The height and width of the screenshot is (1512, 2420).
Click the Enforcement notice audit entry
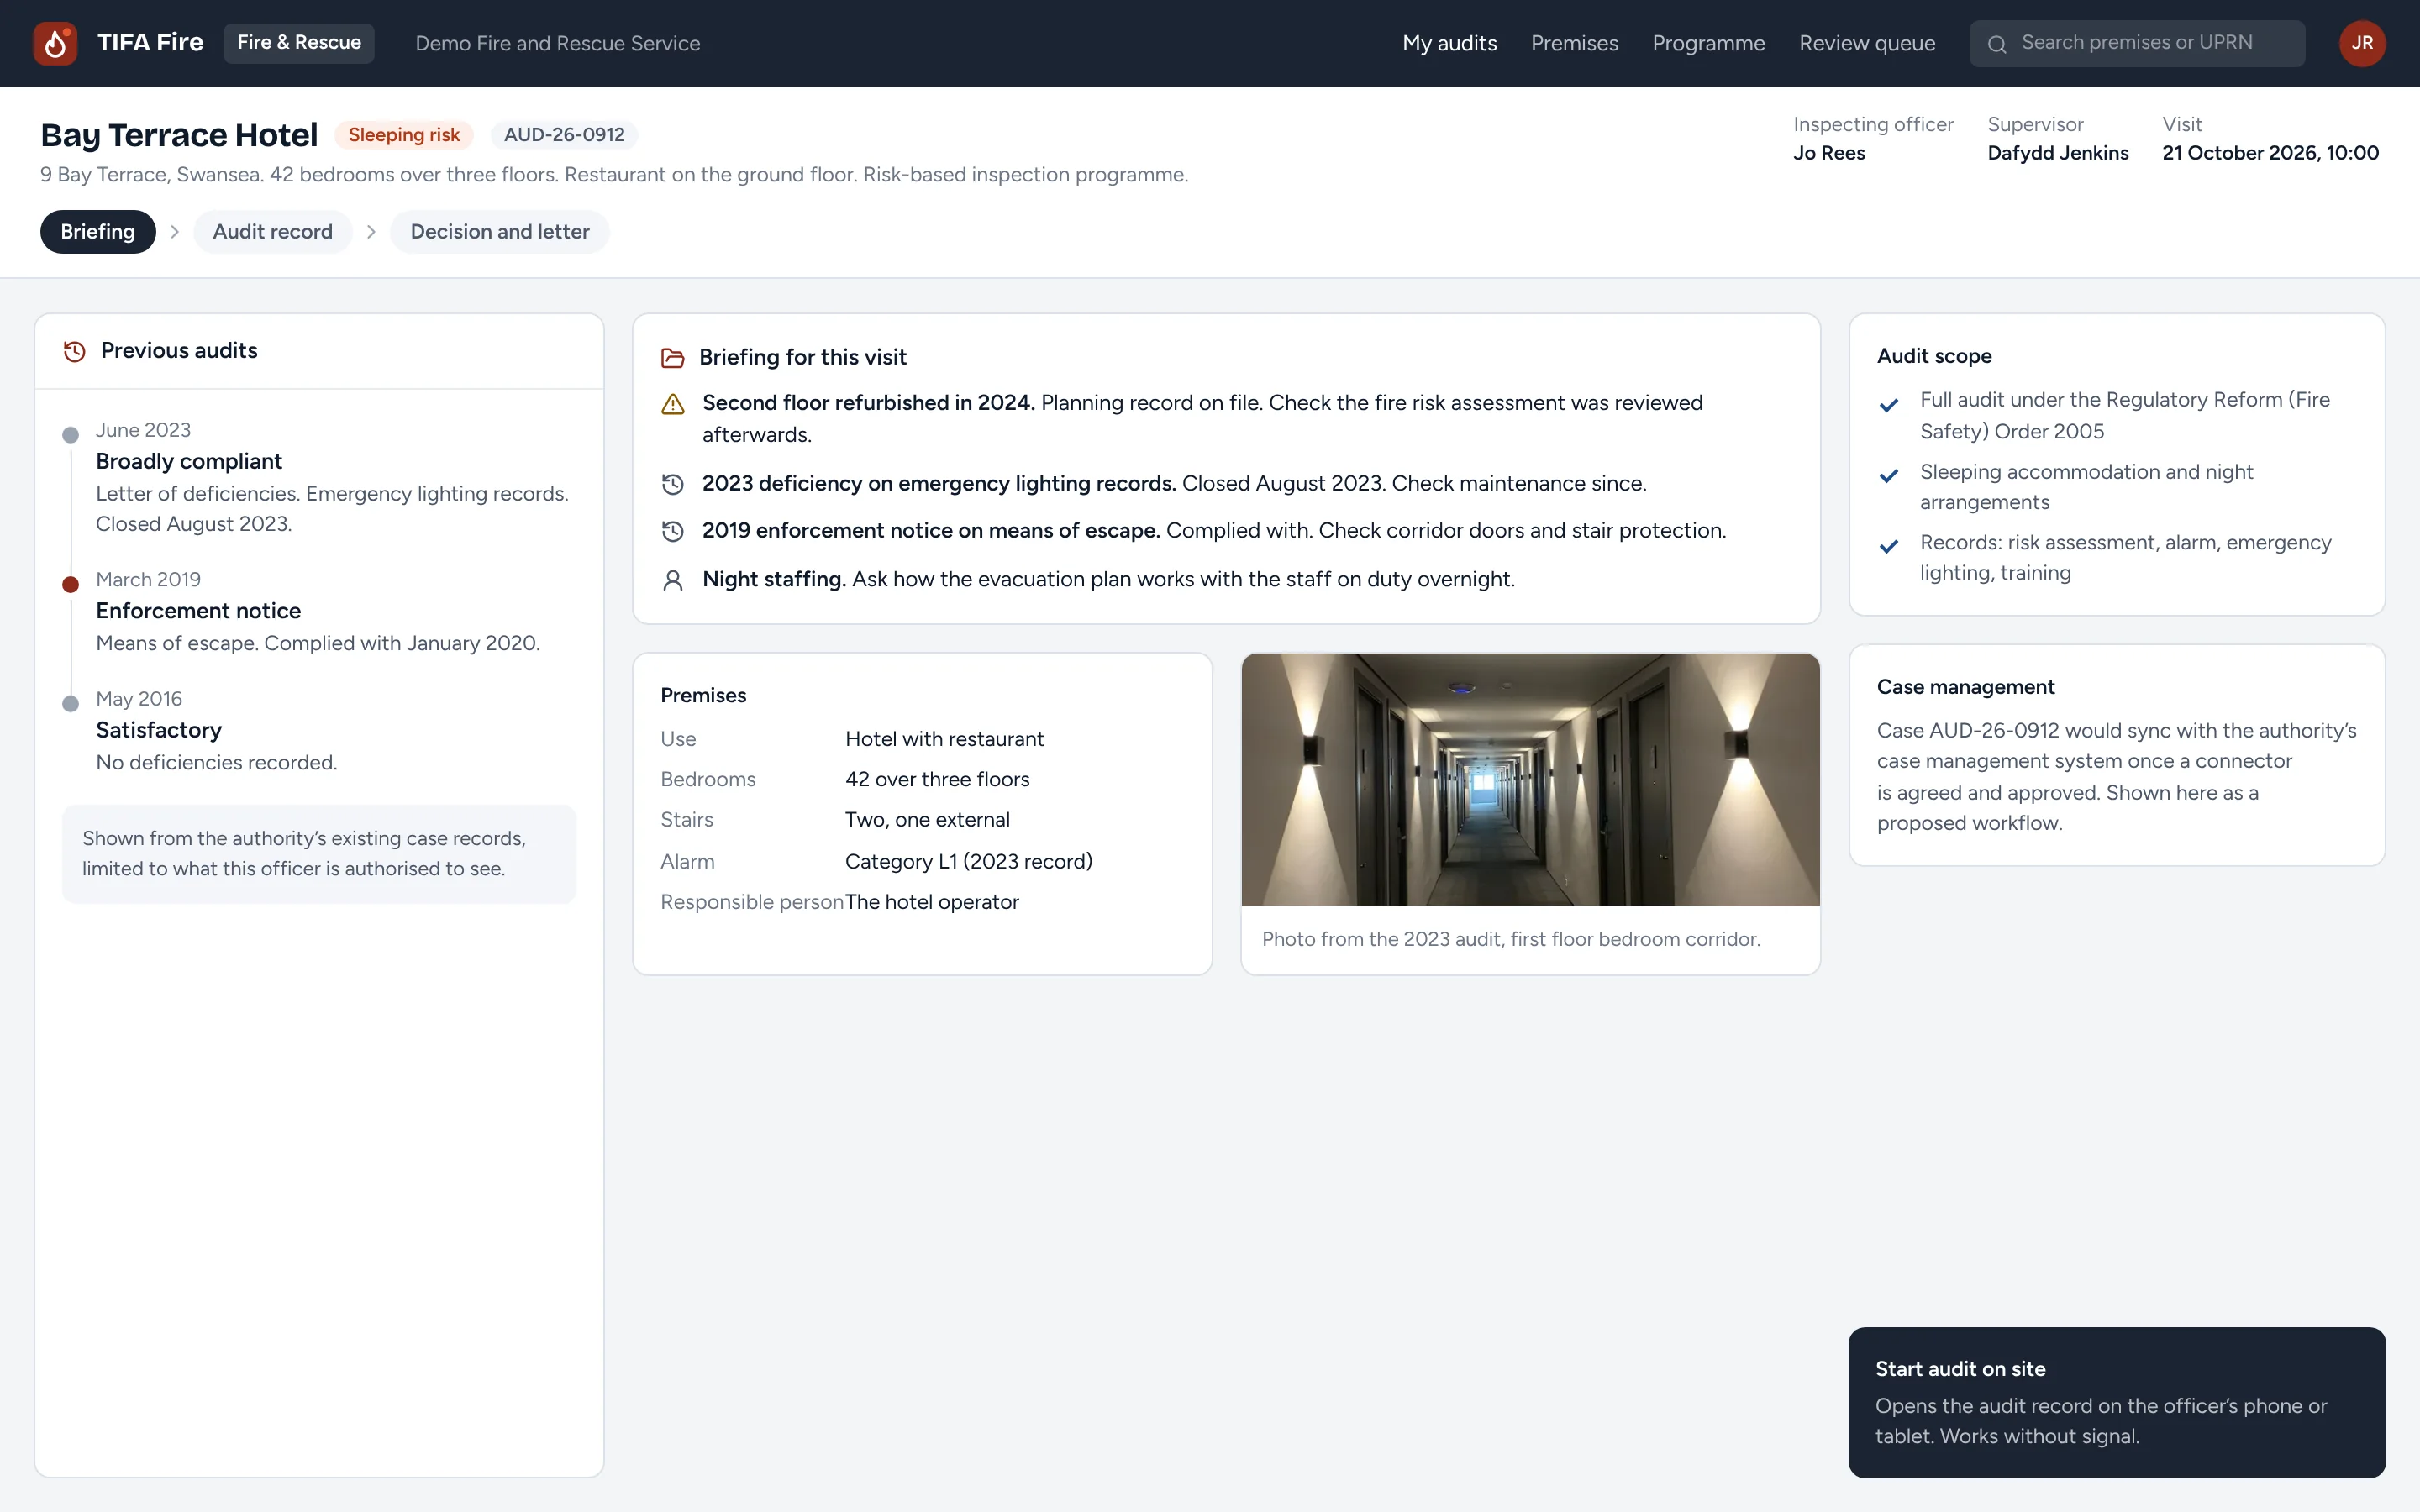tap(198, 611)
